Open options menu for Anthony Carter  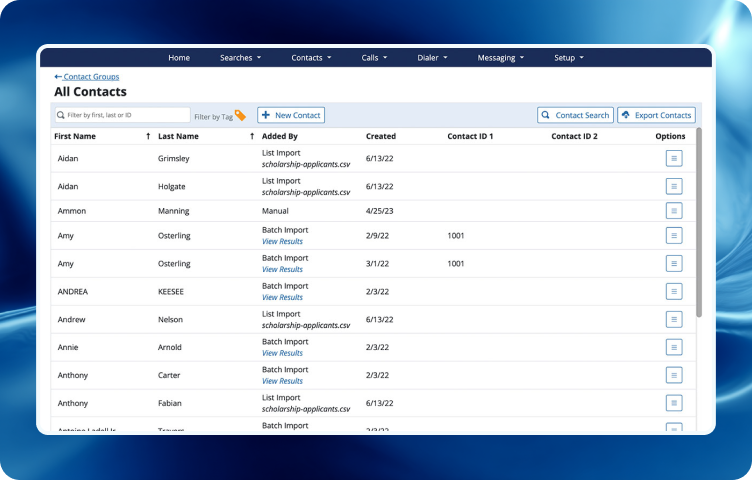click(x=674, y=375)
